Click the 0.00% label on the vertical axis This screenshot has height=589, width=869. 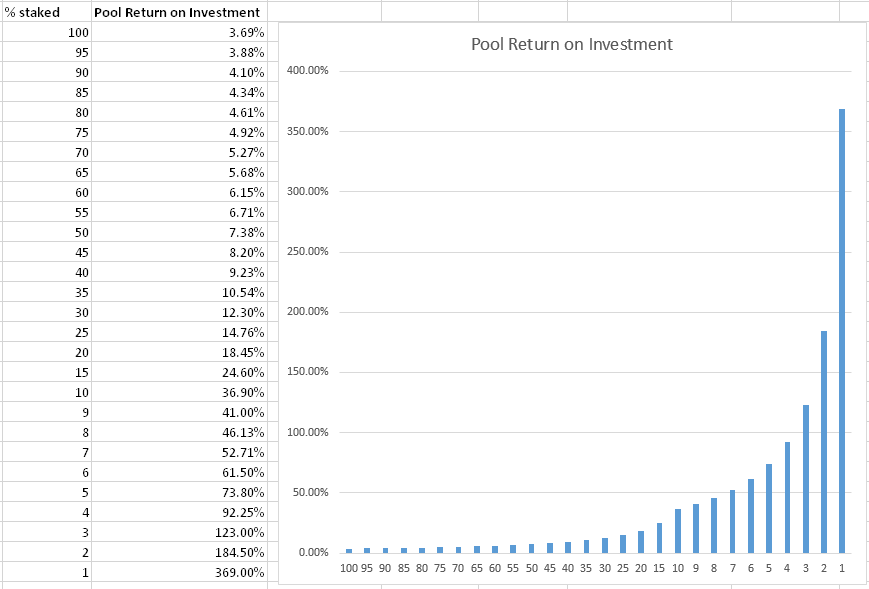[x=312, y=552]
